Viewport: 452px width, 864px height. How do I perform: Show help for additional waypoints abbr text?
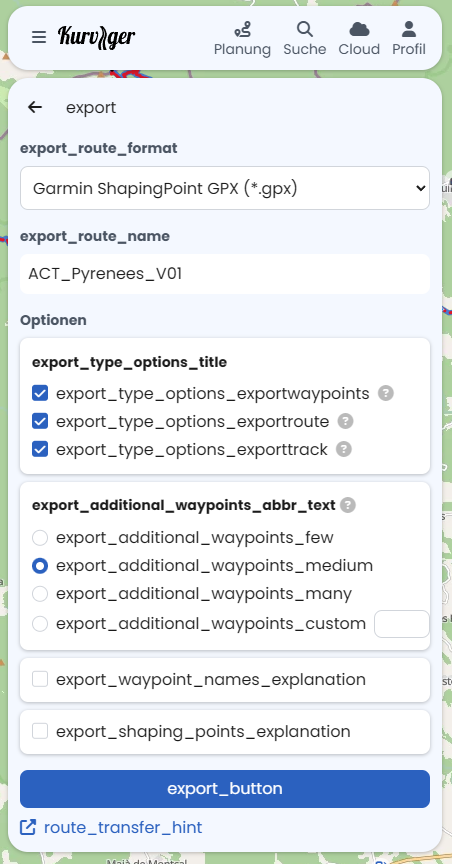pyautogui.click(x=348, y=505)
